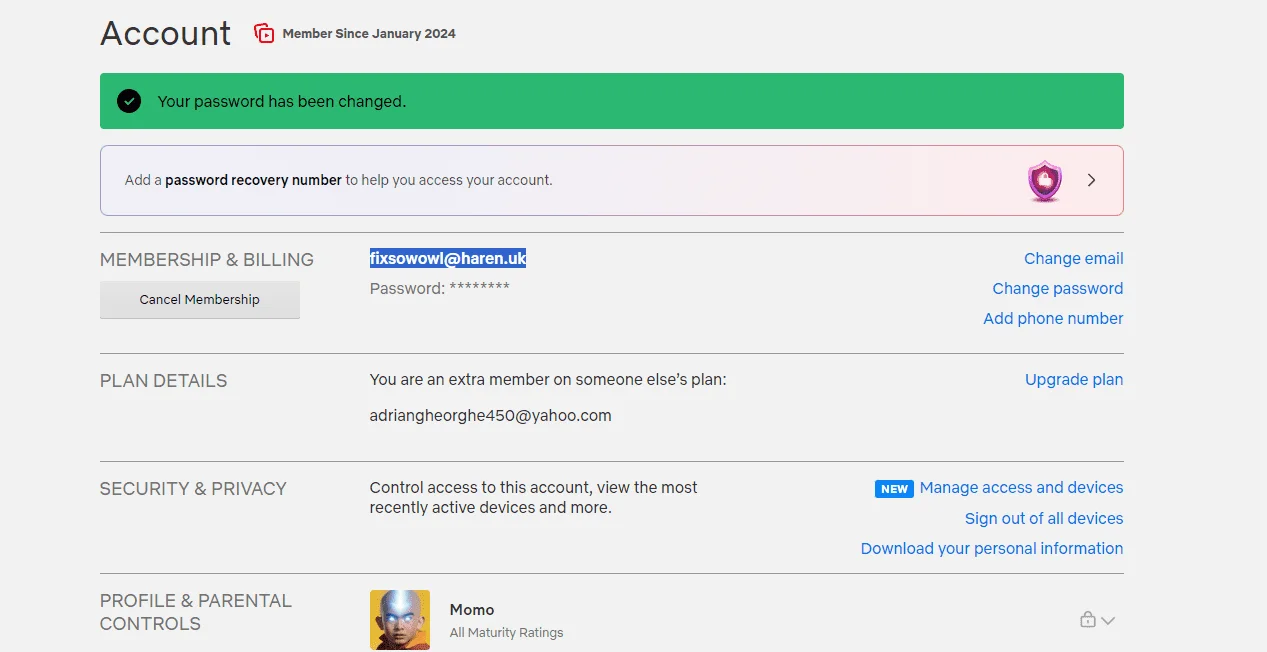Click the Upgrade plan link

point(1074,380)
